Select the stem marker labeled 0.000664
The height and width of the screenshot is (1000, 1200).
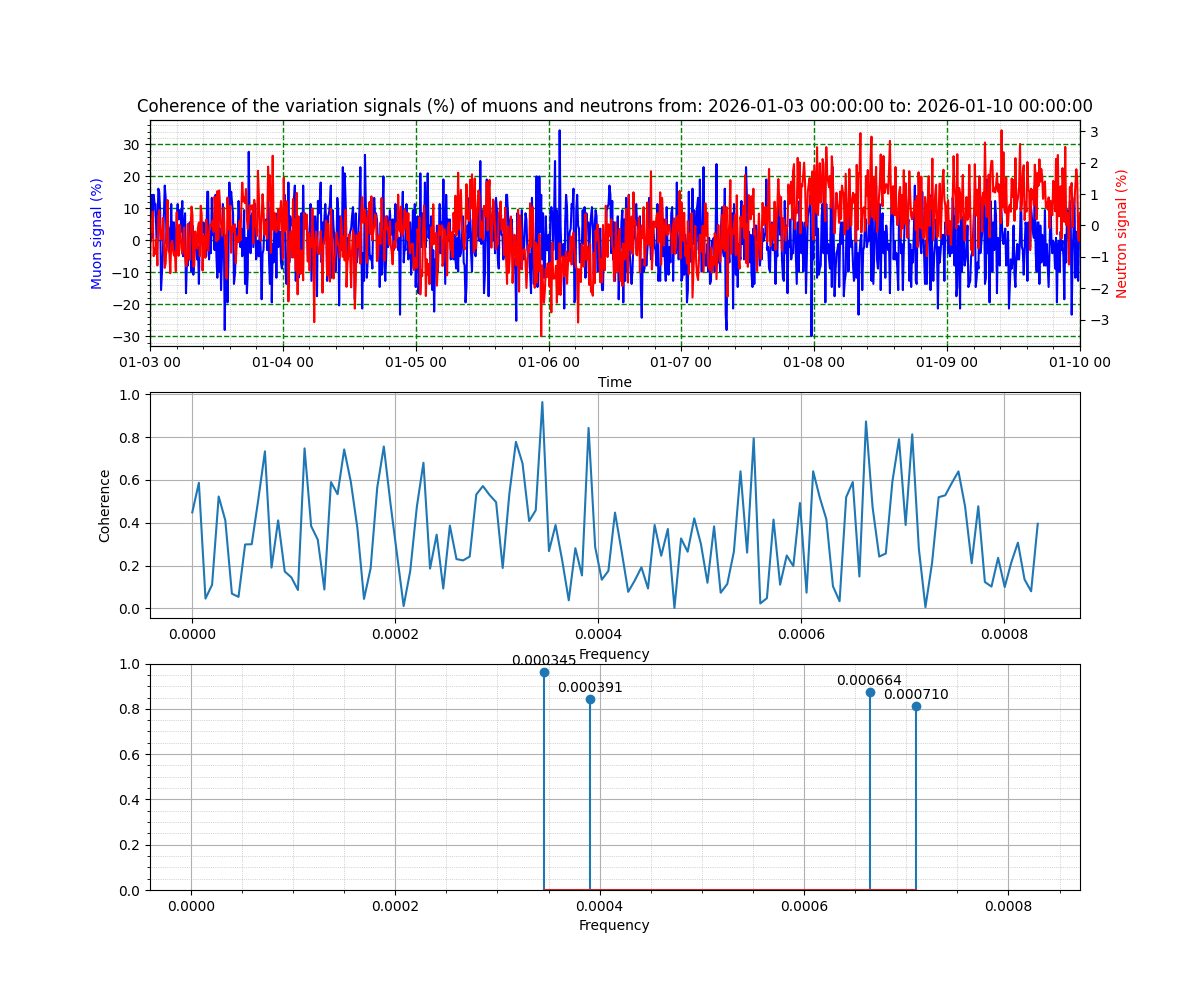coord(870,692)
